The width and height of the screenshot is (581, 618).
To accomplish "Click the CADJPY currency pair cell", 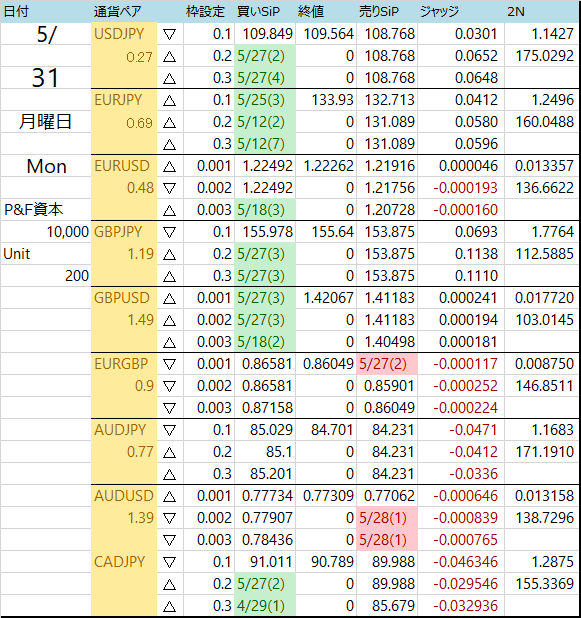I will 124,562.
